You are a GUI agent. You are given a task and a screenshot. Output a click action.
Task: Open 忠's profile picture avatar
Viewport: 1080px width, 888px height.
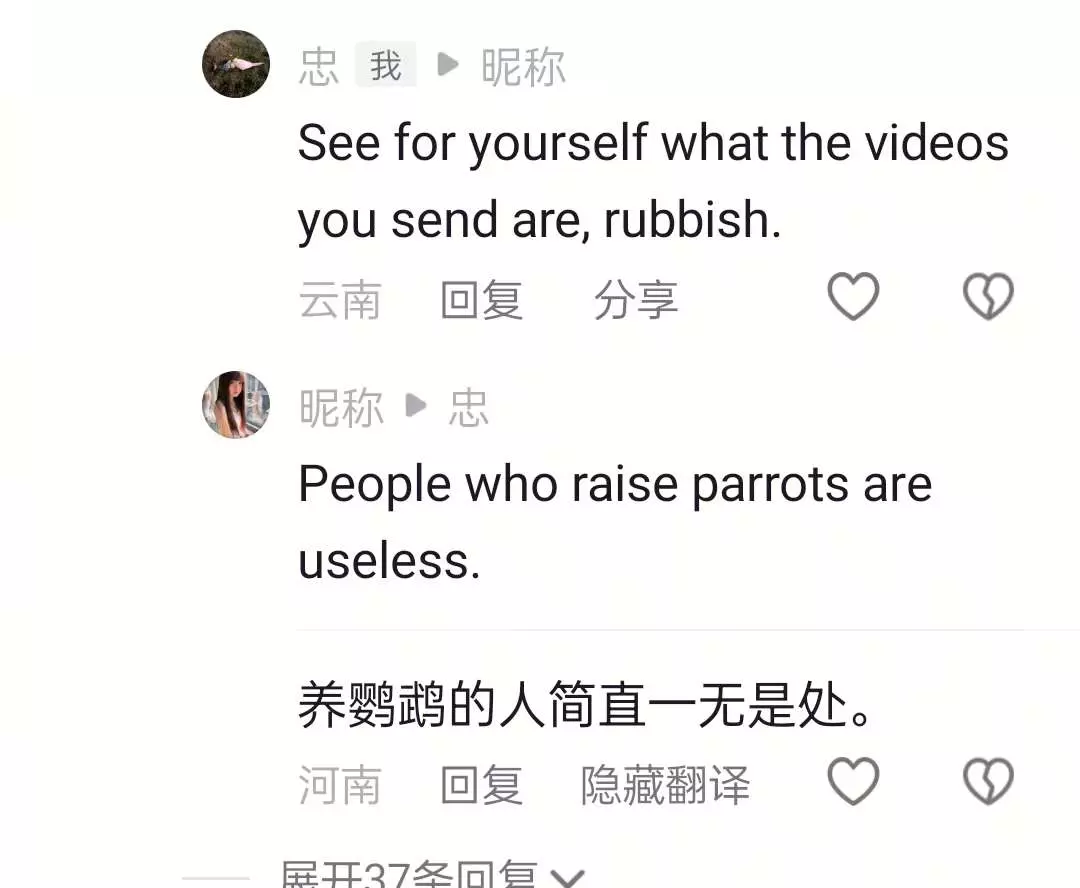click(236, 63)
